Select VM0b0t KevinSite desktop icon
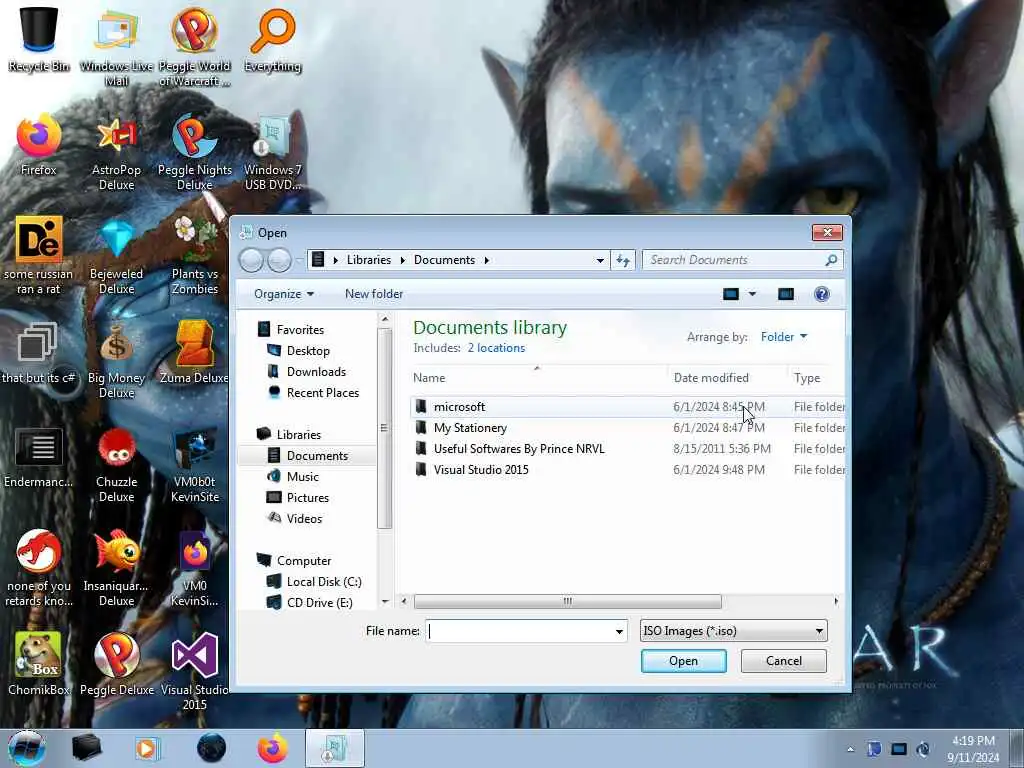The image size is (1024, 768). [x=195, y=464]
